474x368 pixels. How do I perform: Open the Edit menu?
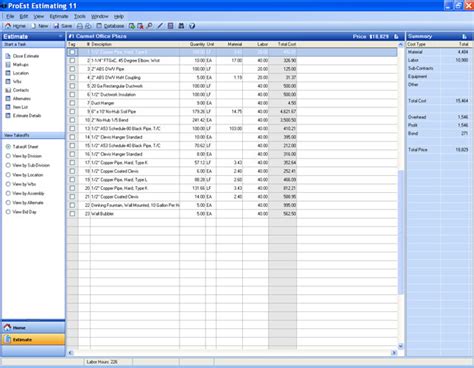click(x=24, y=16)
